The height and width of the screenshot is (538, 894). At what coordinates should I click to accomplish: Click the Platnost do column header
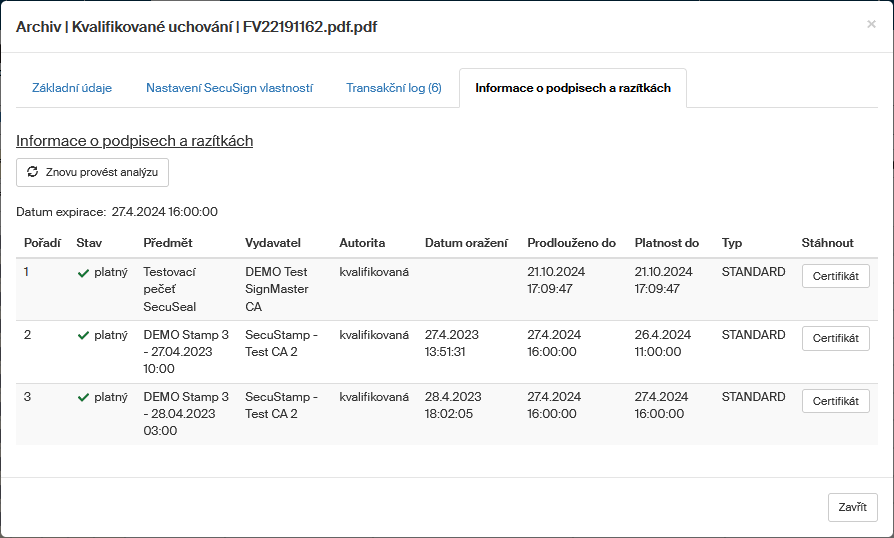pos(666,243)
